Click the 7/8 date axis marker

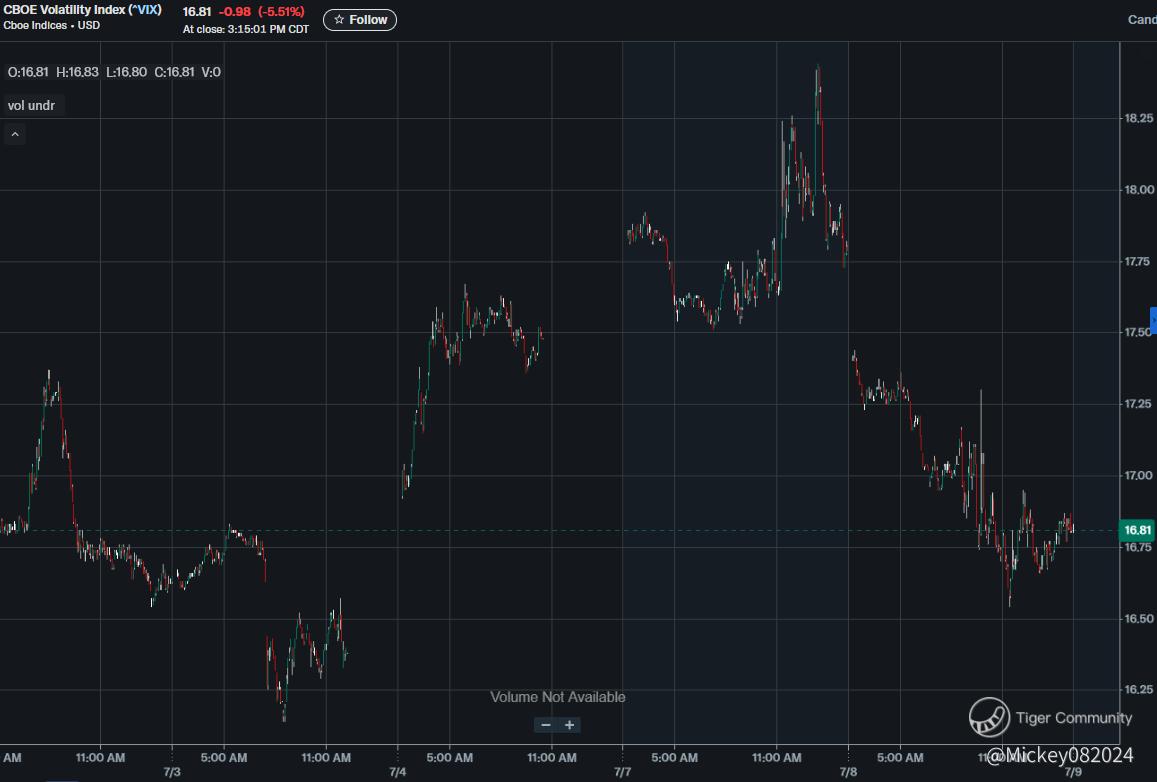pos(848,772)
